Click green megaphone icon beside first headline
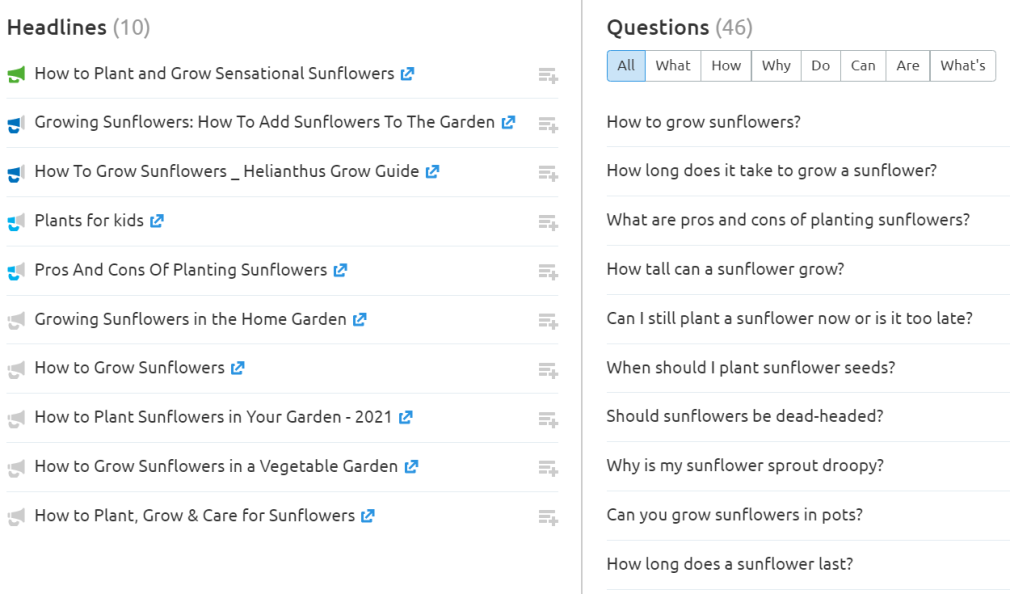Image resolution: width=1010 pixels, height=594 pixels. pos(16,74)
